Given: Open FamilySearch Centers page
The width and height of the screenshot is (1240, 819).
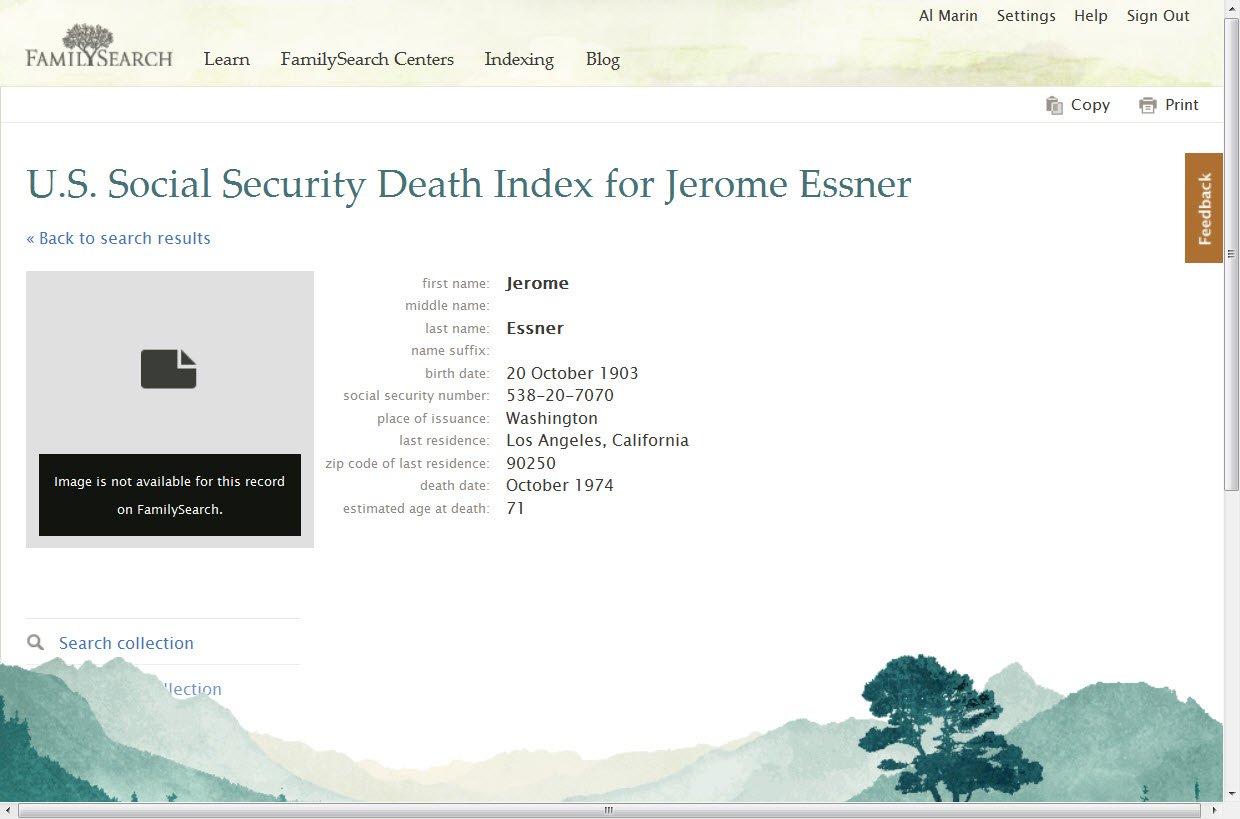Looking at the screenshot, I should 367,60.
